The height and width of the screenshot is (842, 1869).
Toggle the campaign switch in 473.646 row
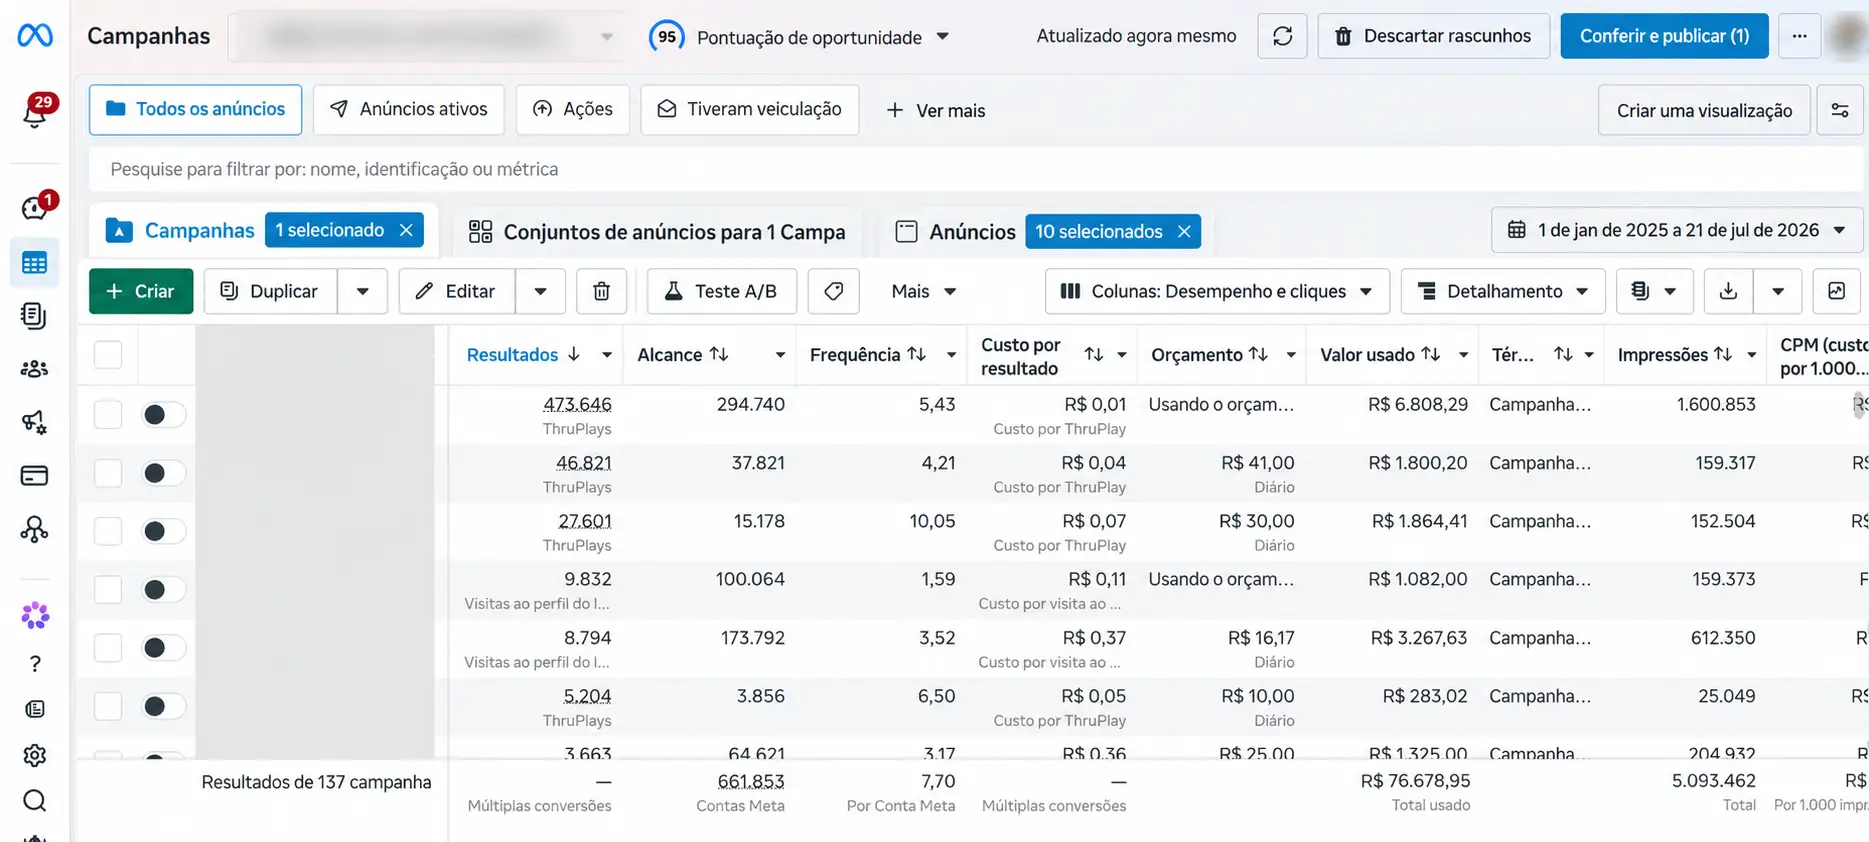pyautogui.click(x=163, y=414)
